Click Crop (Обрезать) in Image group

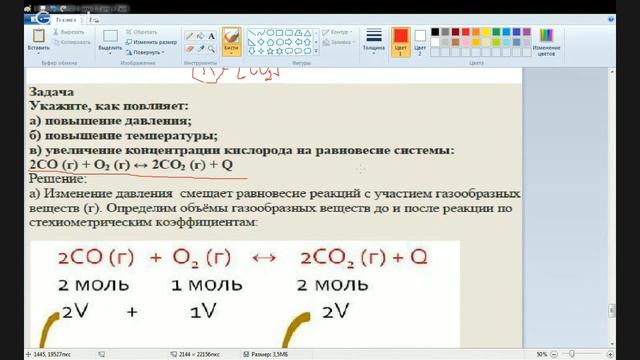coord(141,32)
